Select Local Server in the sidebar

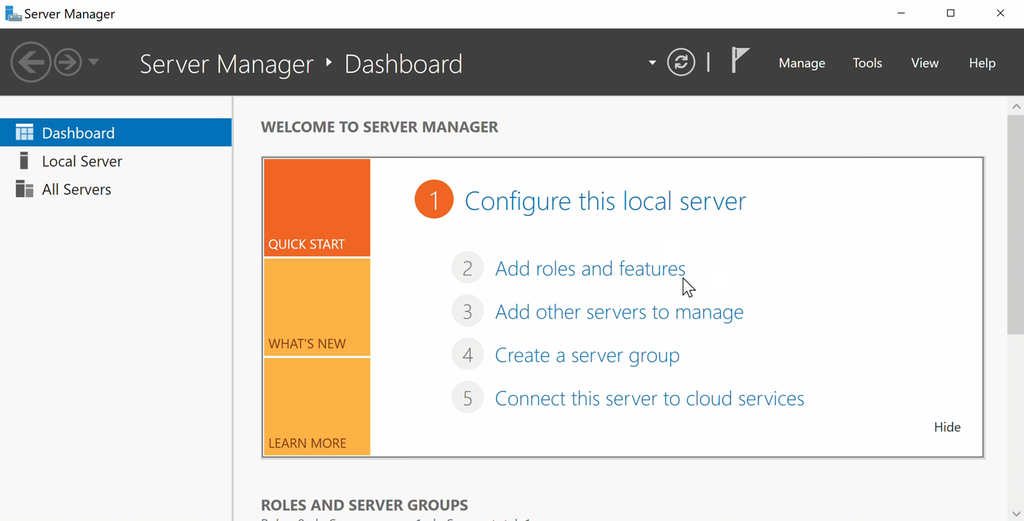116,161
